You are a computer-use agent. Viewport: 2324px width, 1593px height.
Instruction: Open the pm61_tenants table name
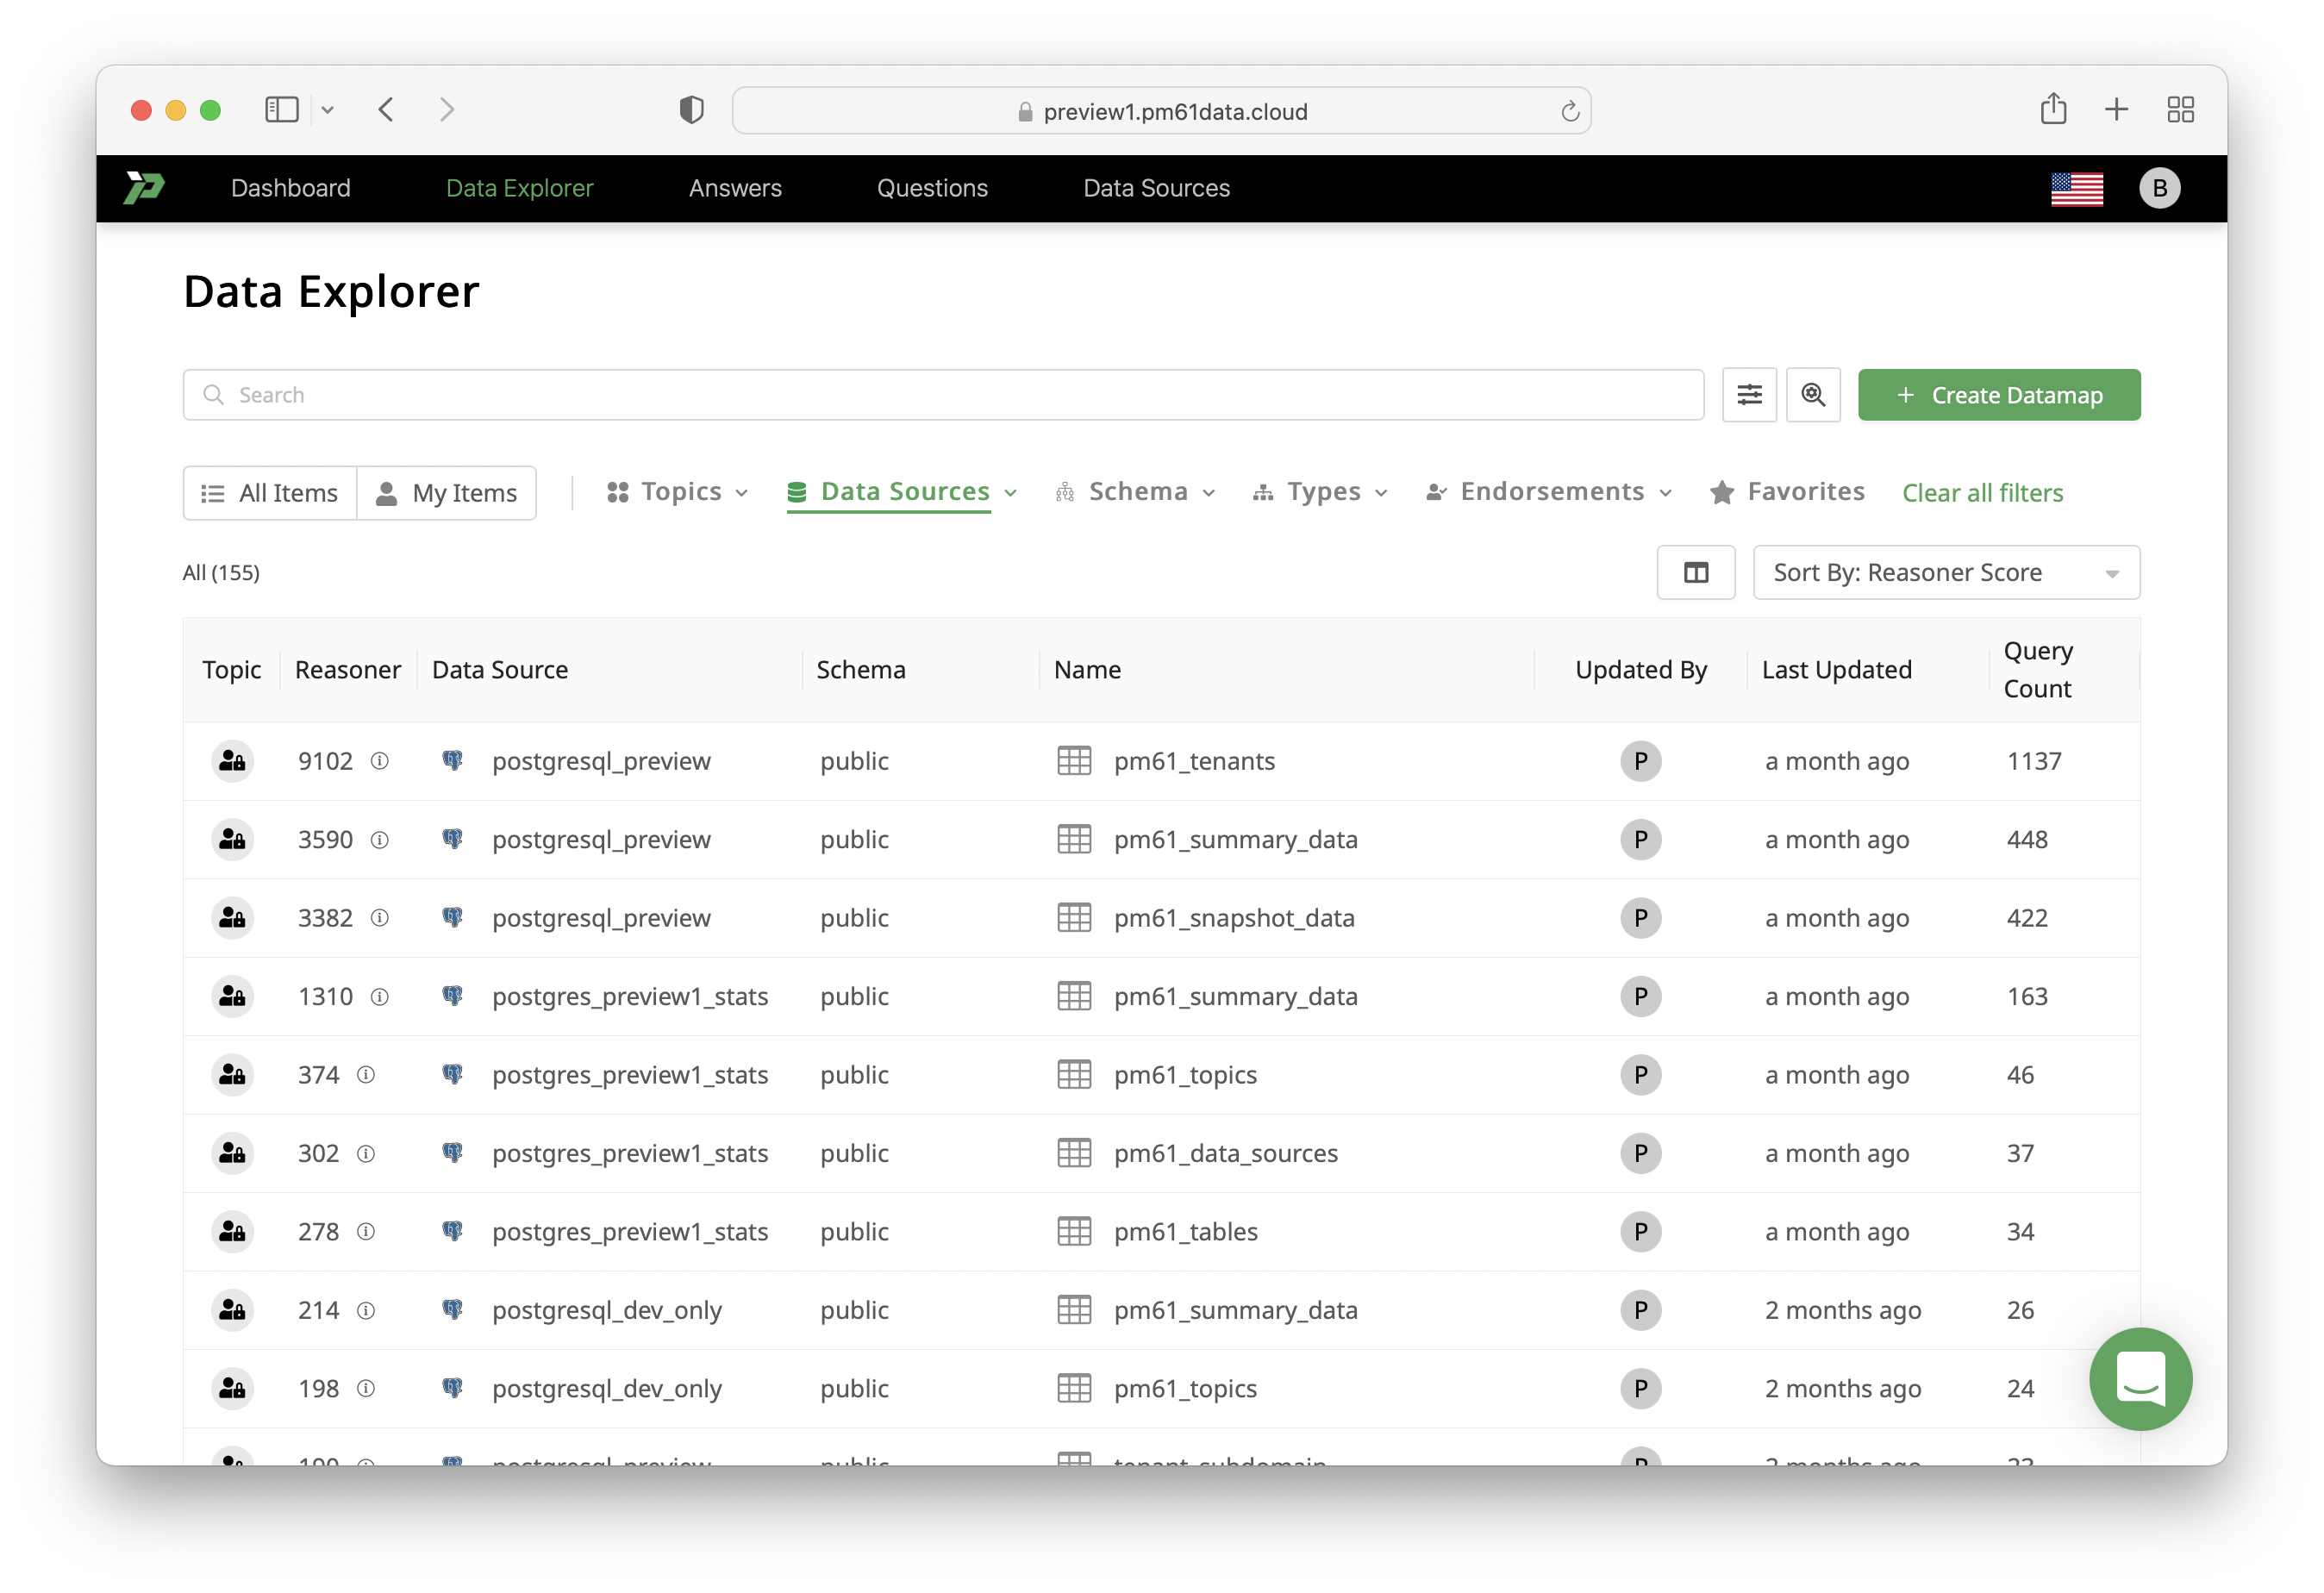tap(1194, 761)
